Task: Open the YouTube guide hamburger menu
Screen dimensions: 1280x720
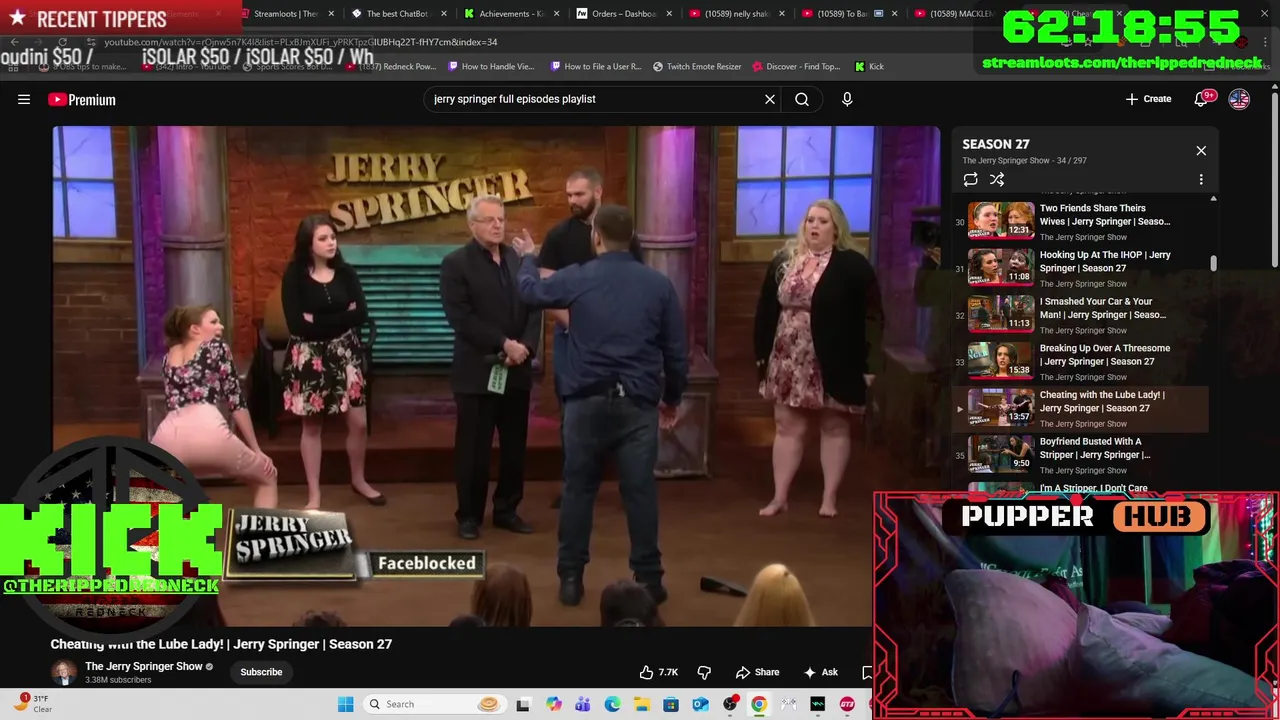Action: (24, 99)
